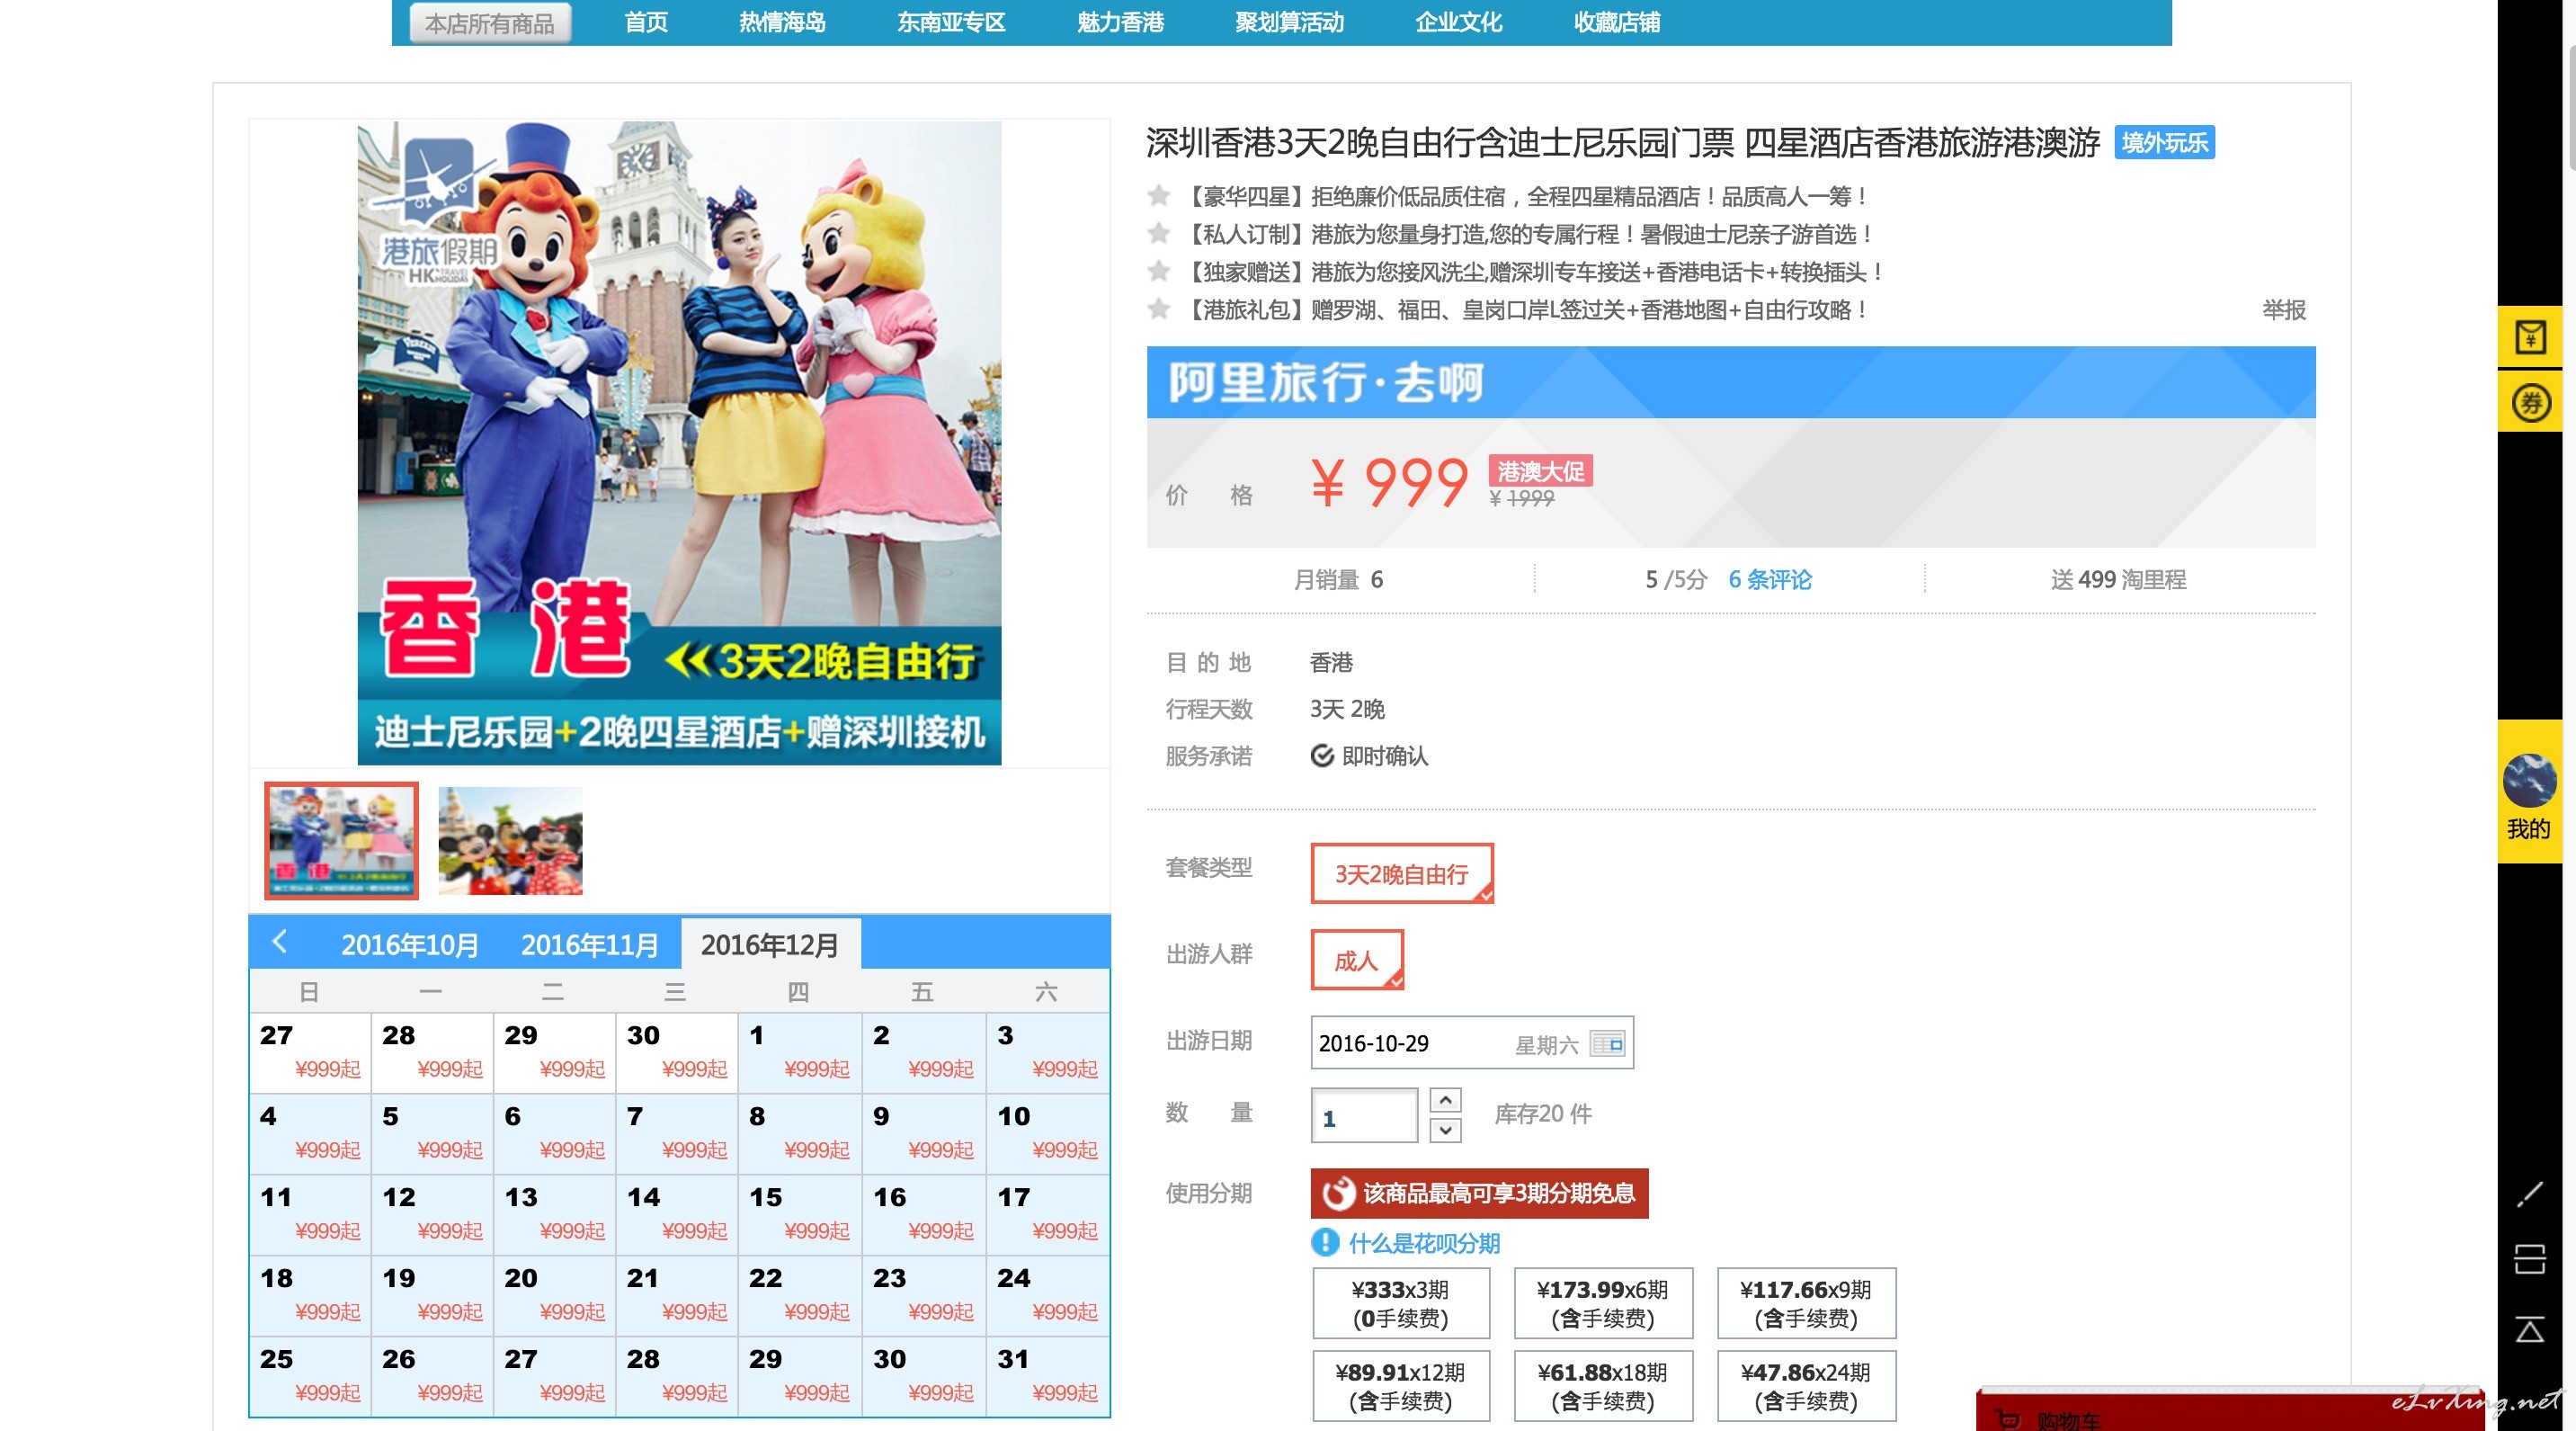2576x1431 pixels.
Task: Open the 6 条评论 reviews link
Action: (x=1770, y=579)
